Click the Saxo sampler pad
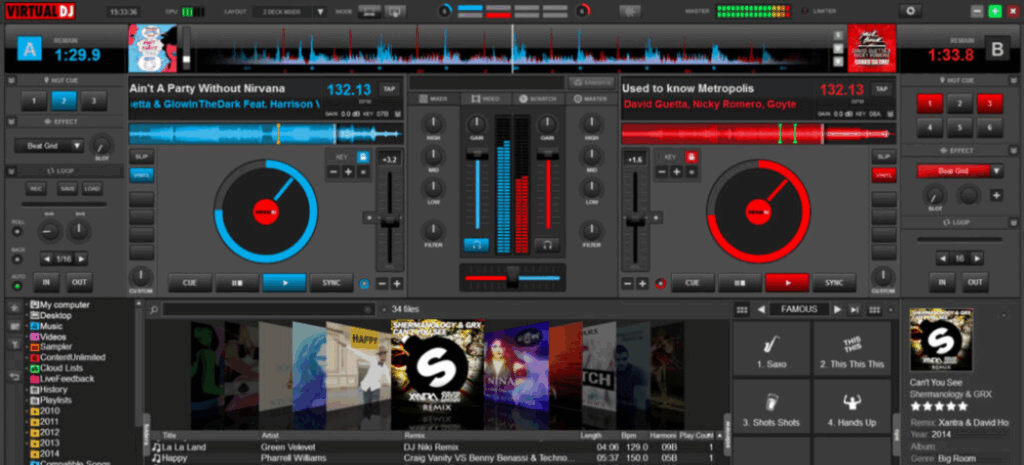1024x465 pixels. 771,350
